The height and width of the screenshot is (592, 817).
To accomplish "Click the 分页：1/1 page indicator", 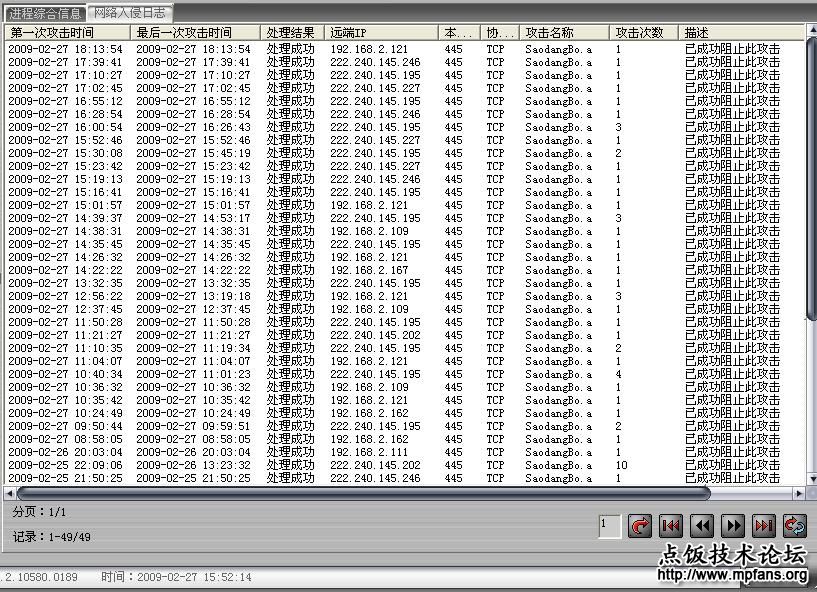I will click(40, 512).
